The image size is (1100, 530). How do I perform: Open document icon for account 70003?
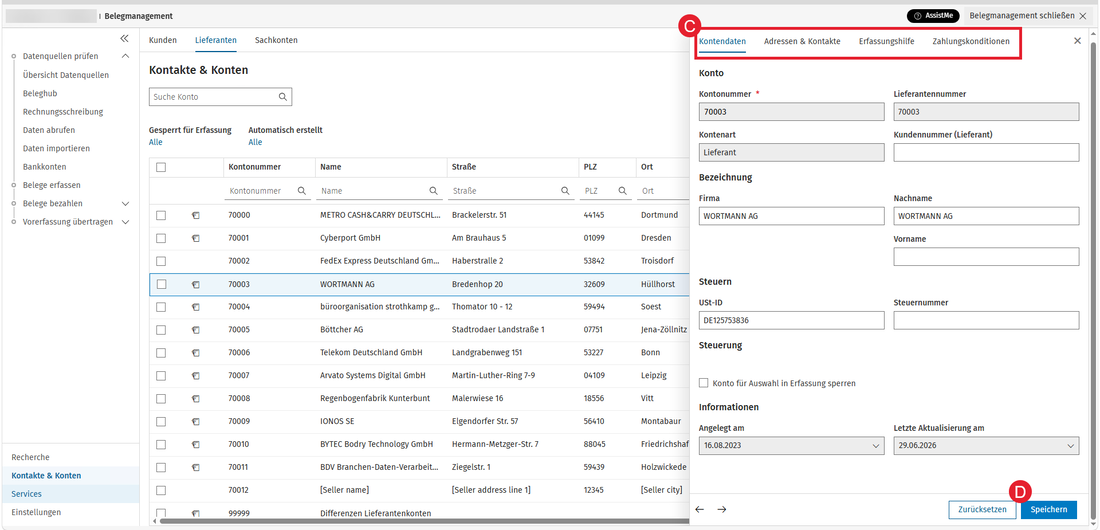coord(196,284)
